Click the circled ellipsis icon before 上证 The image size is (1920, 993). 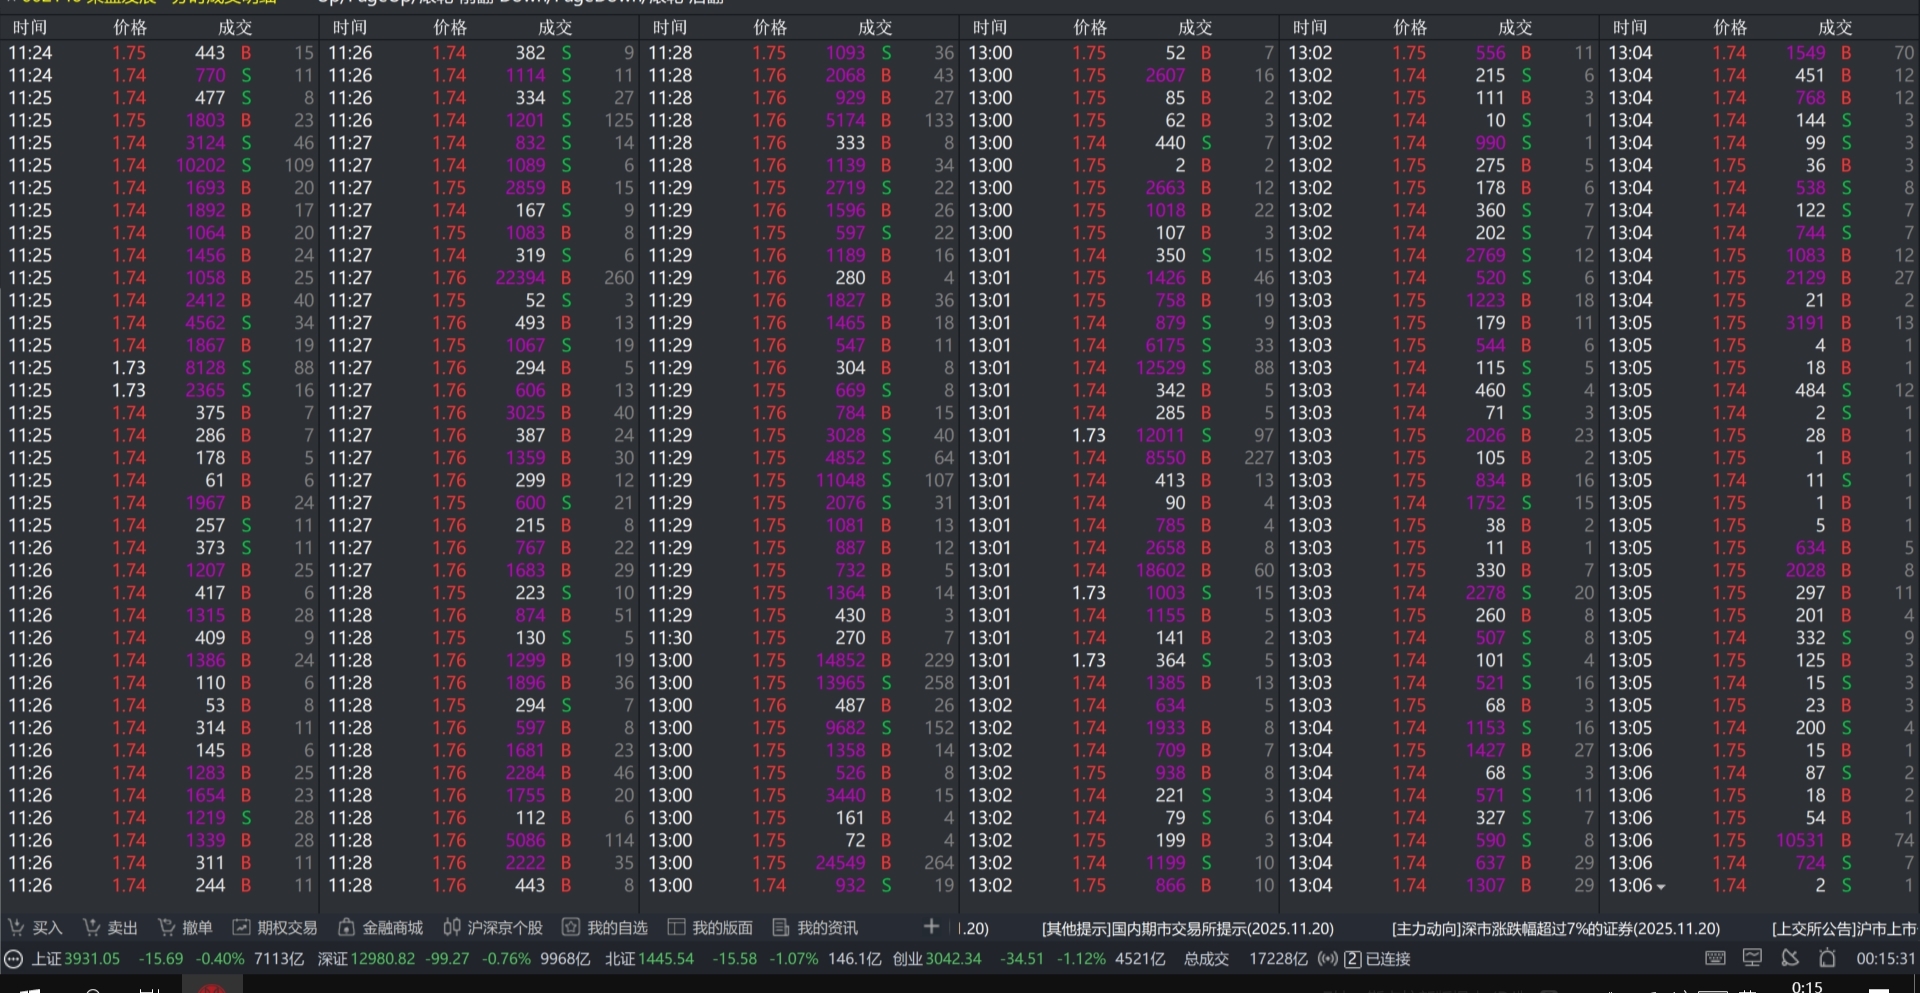coord(14,959)
